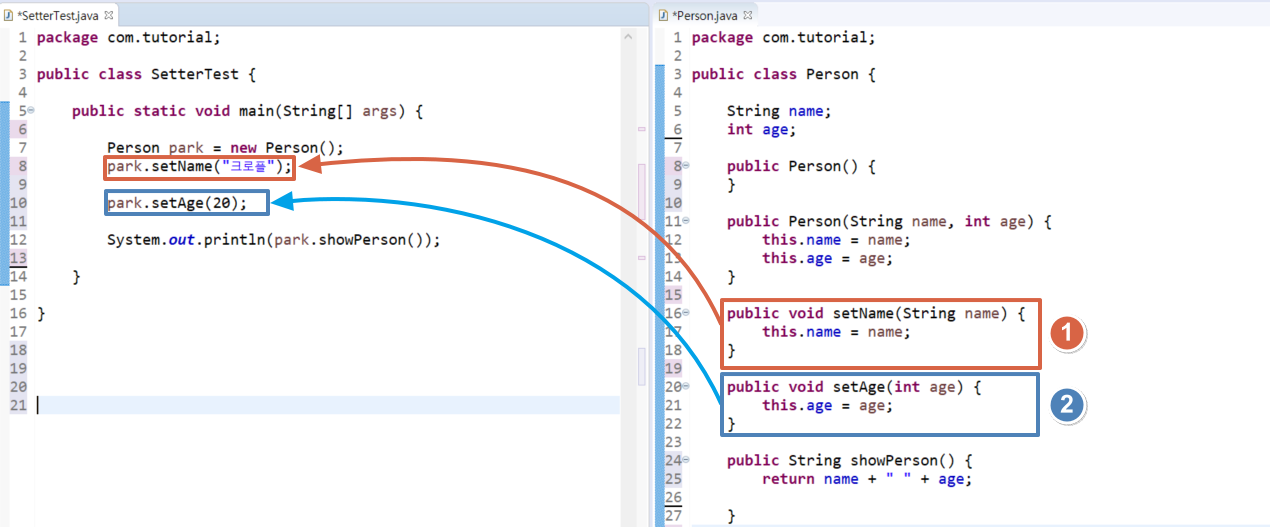Place cursor on empty line 21 in SetterTest
Viewport: 1270px width, 527px height.
pyautogui.click(x=327, y=405)
